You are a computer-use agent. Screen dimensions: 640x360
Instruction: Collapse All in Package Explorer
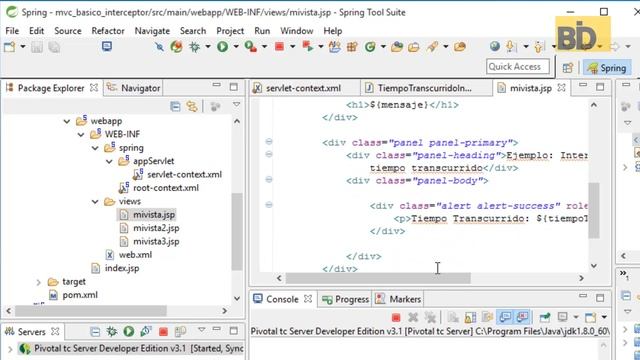tap(175, 107)
